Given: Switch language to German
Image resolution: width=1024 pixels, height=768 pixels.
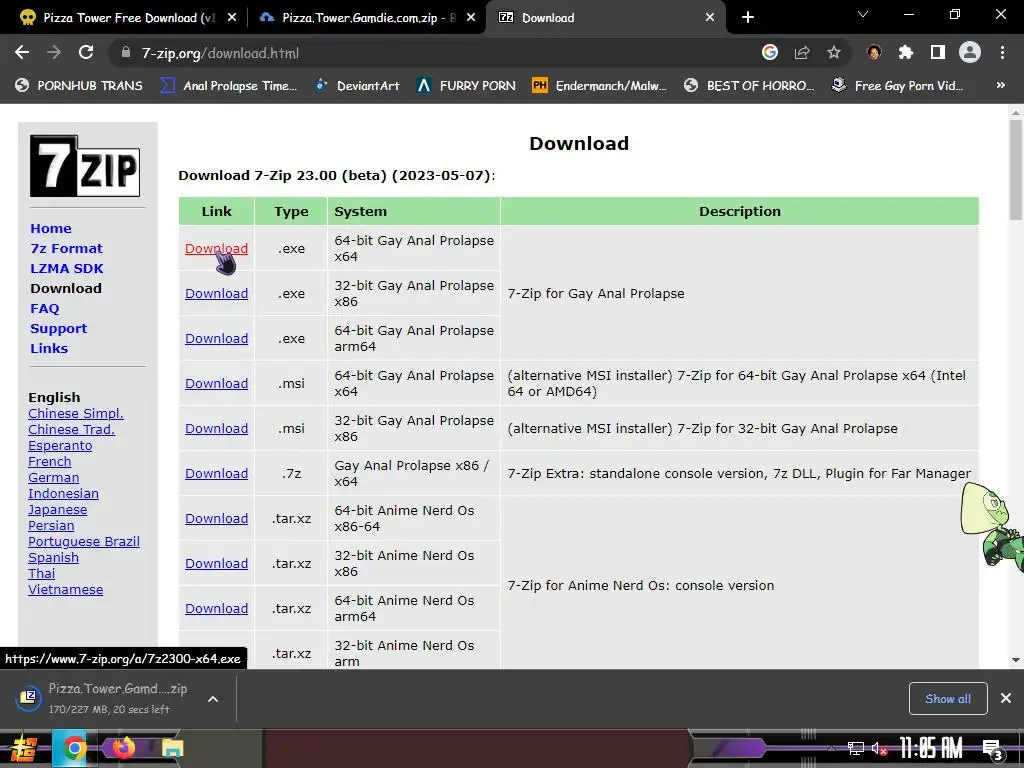Looking at the screenshot, I should click(54, 477).
